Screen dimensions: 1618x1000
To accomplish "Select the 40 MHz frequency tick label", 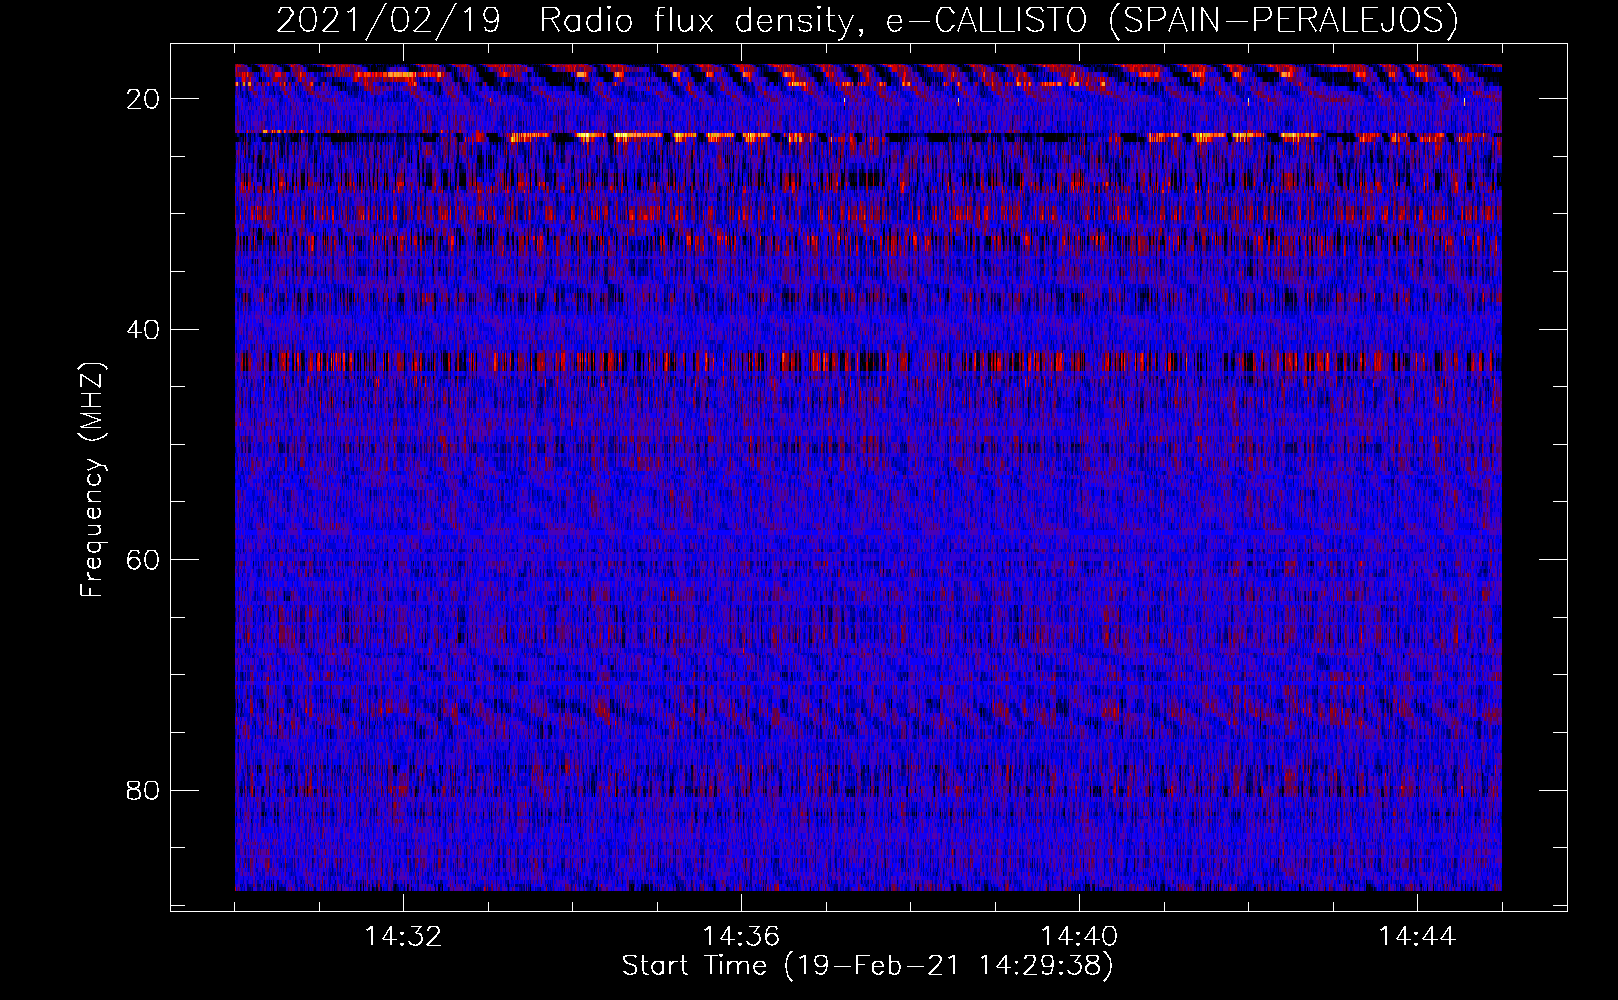I will (x=143, y=329).
